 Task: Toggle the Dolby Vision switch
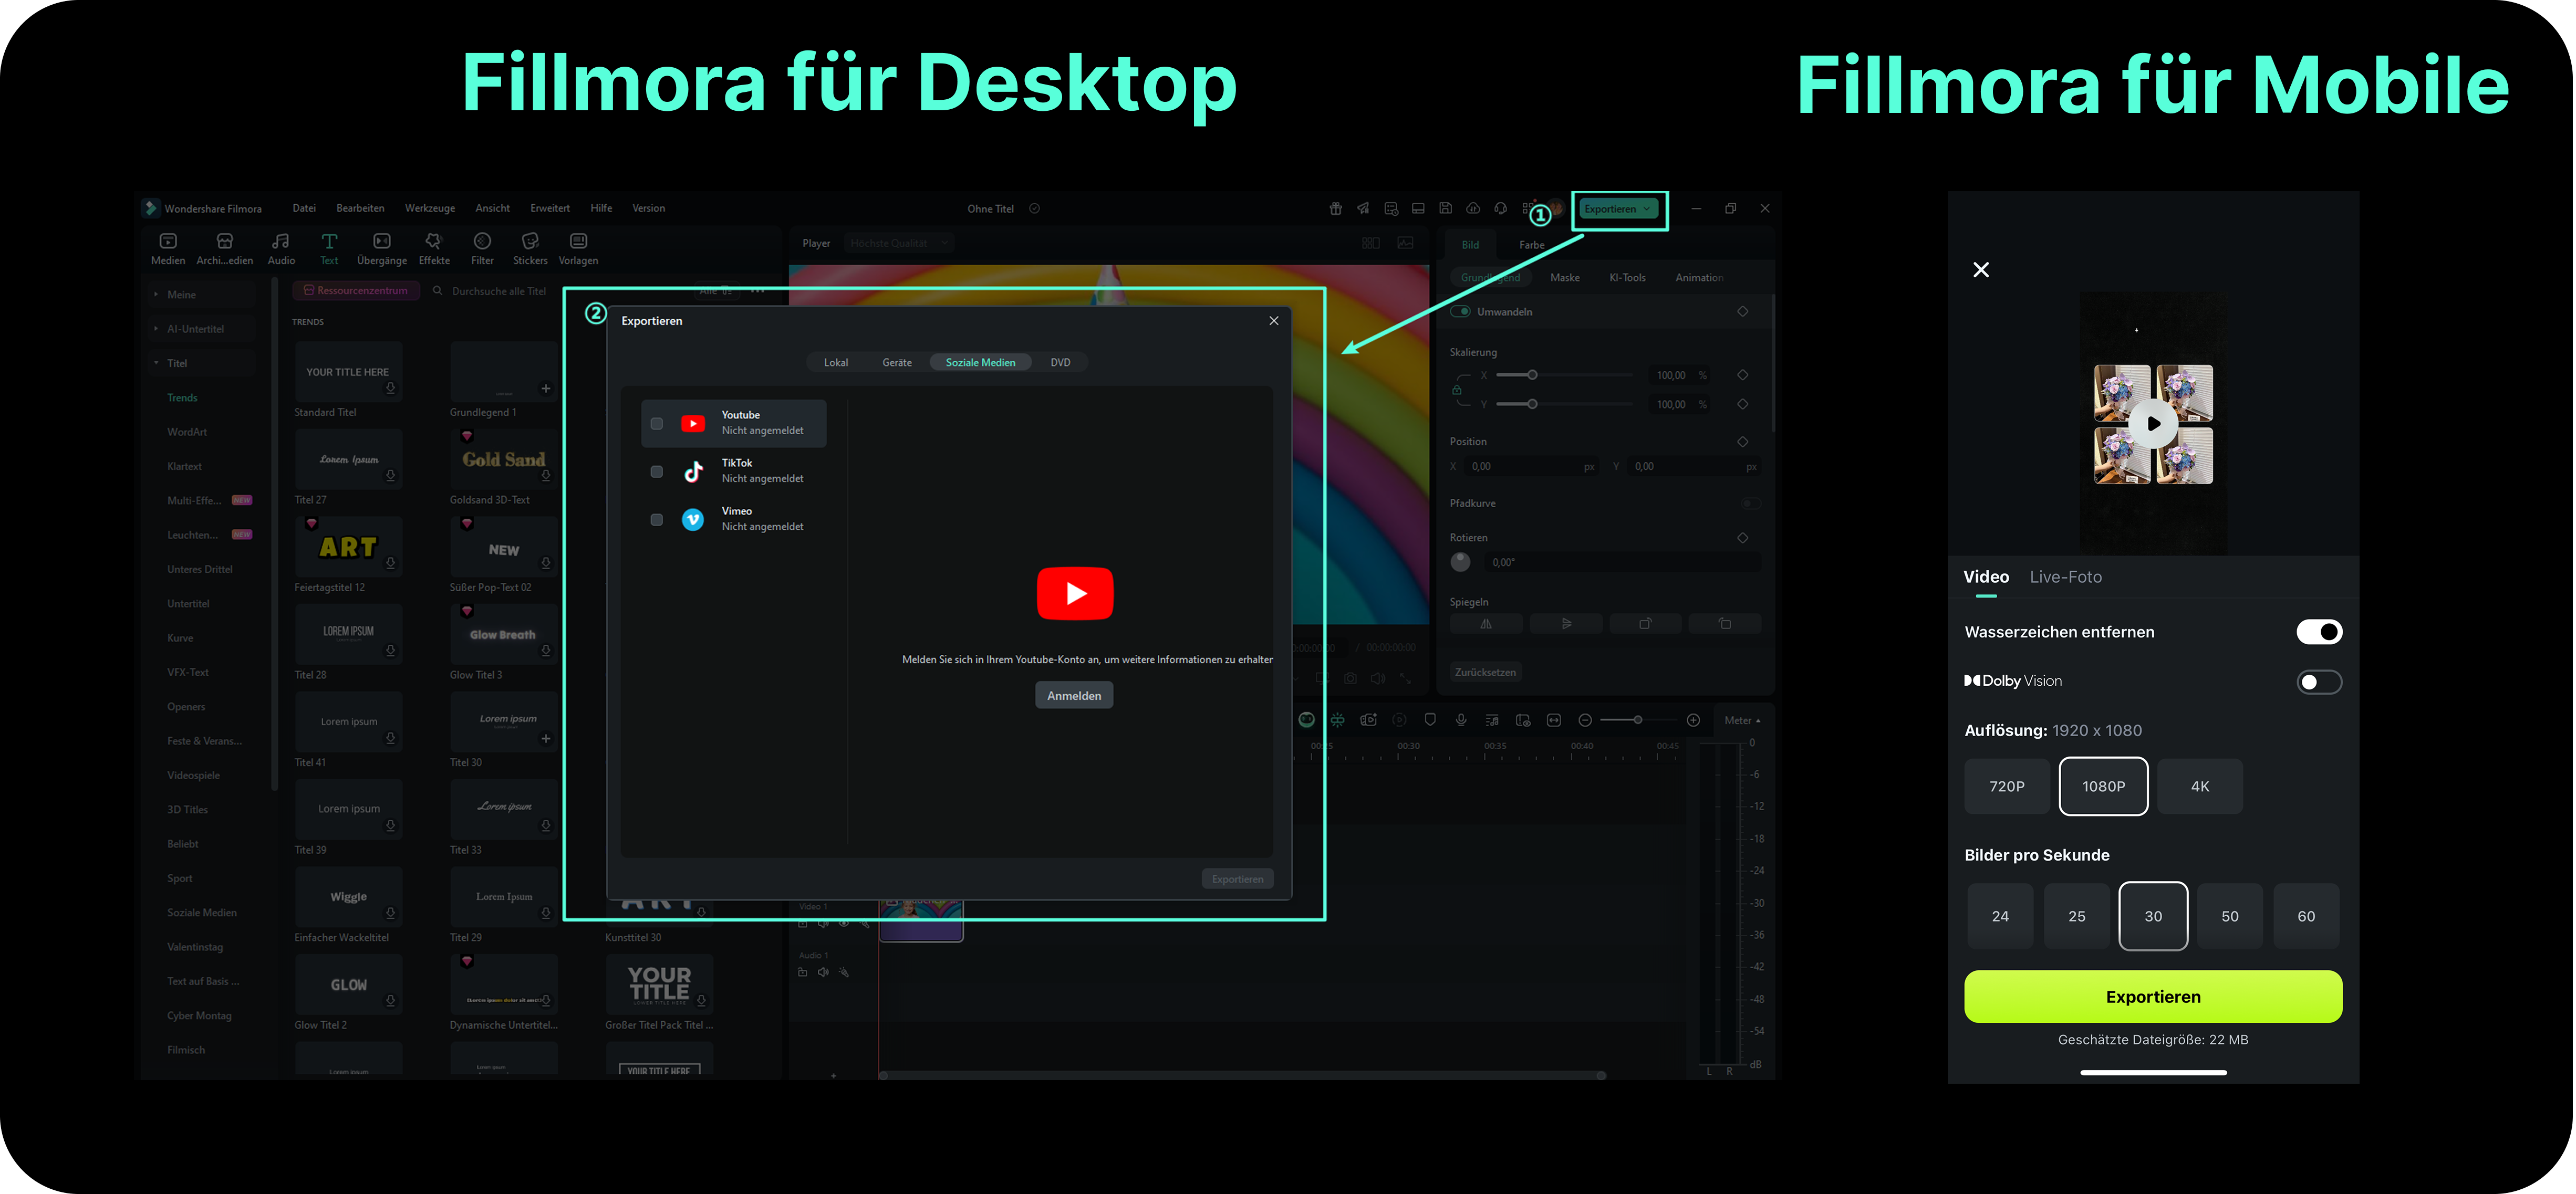pos(2319,682)
